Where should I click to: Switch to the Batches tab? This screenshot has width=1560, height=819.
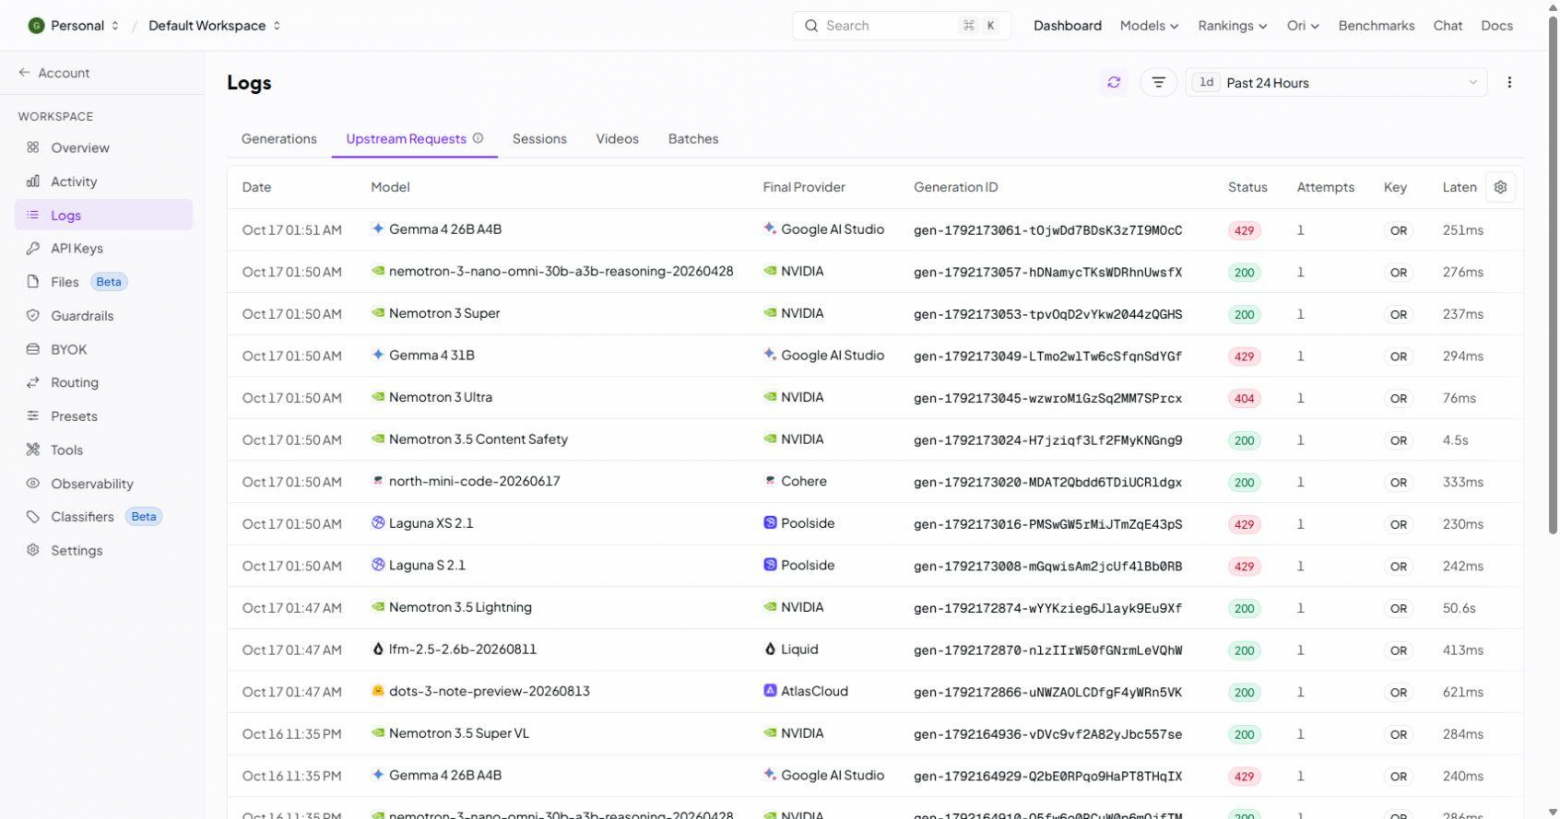pyautogui.click(x=693, y=139)
